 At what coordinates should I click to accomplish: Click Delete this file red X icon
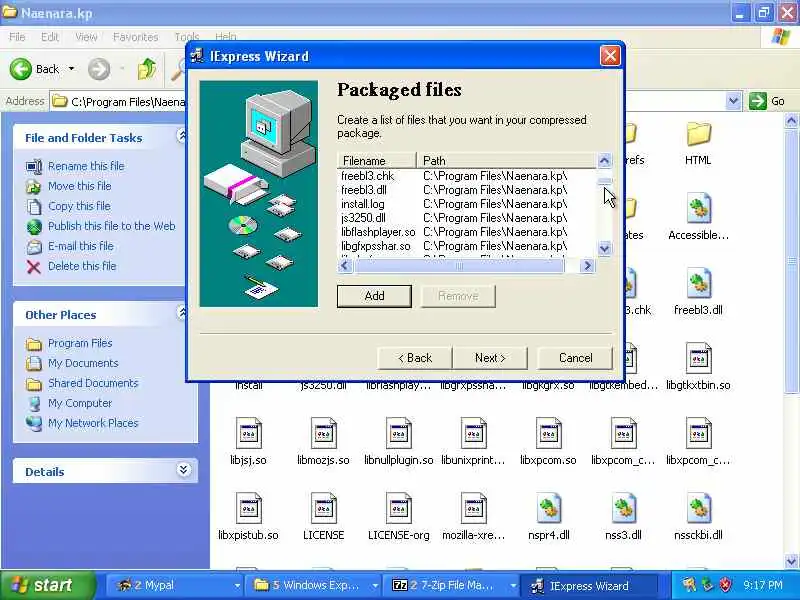34,266
